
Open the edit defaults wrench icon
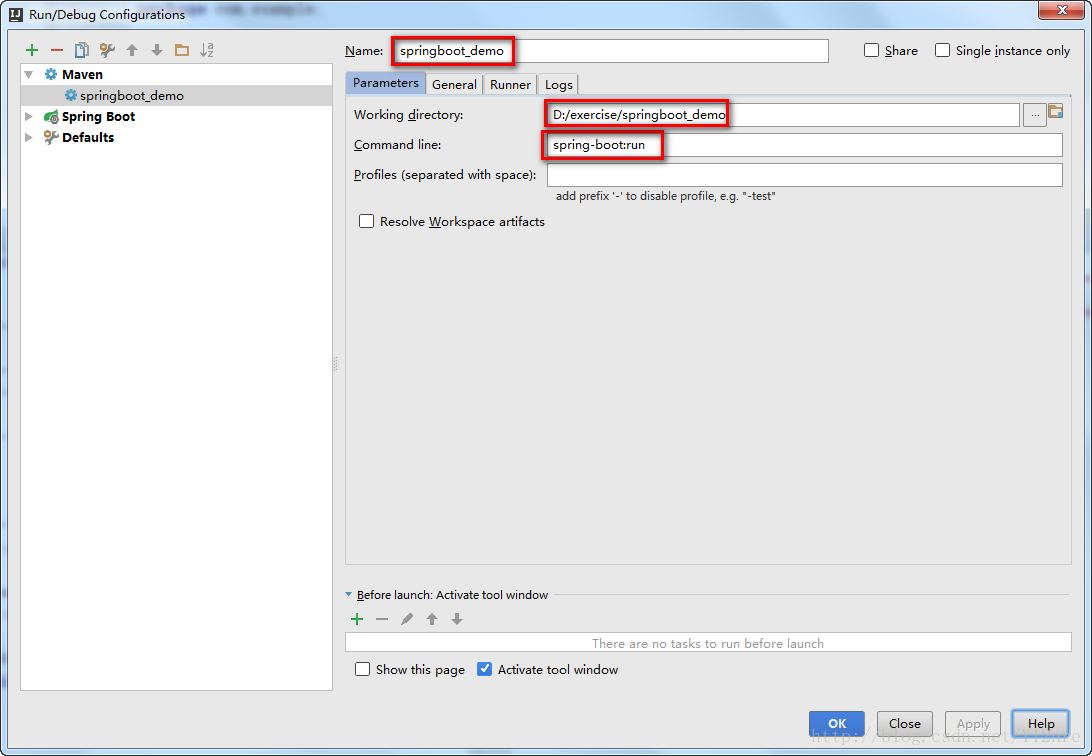(x=107, y=50)
